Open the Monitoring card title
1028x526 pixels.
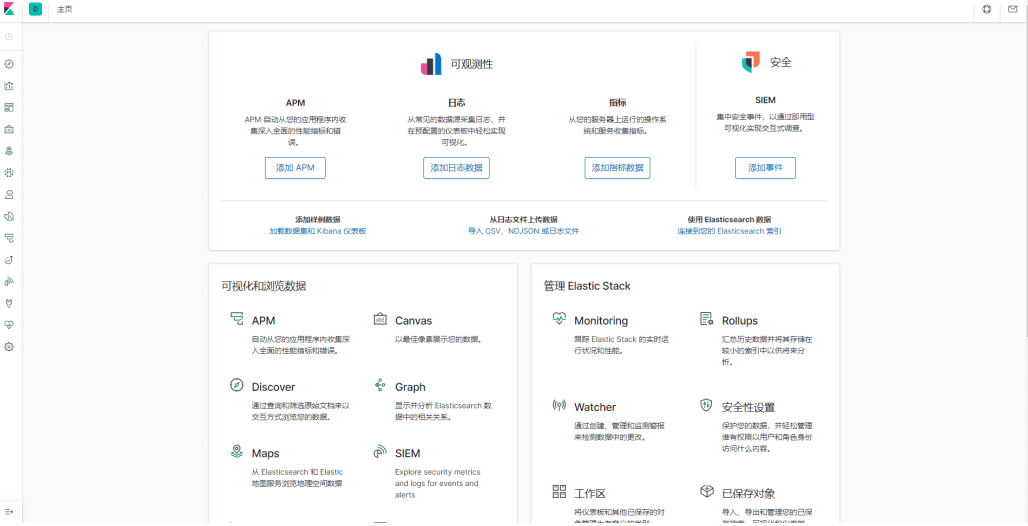click(601, 321)
